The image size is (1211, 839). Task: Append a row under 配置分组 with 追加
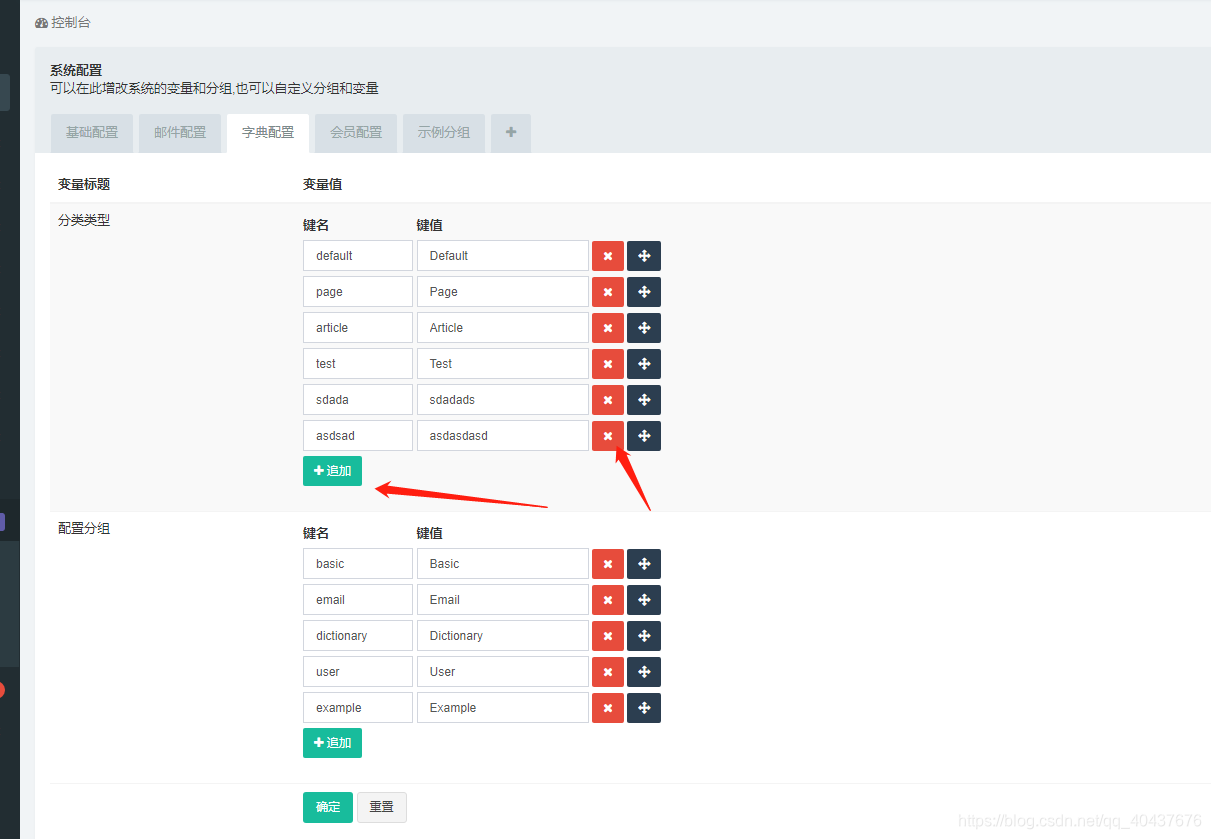pyautogui.click(x=332, y=743)
